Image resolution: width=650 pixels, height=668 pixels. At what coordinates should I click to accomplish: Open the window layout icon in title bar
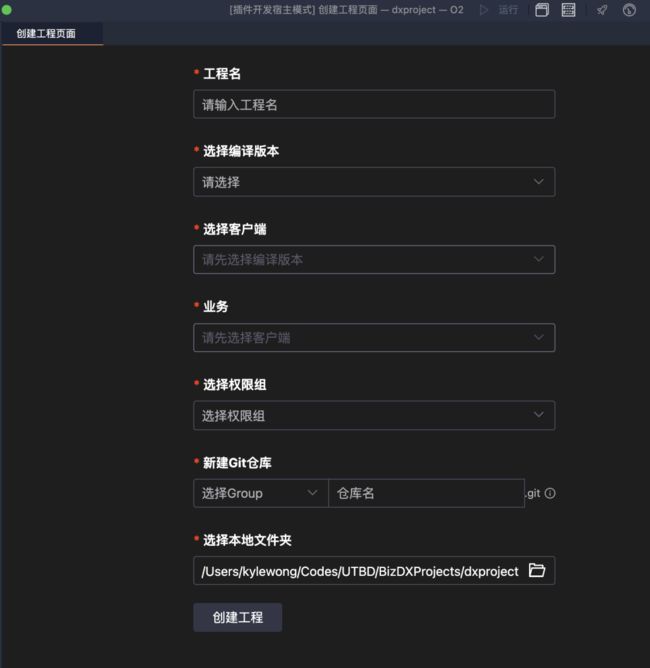pyautogui.click(x=542, y=10)
